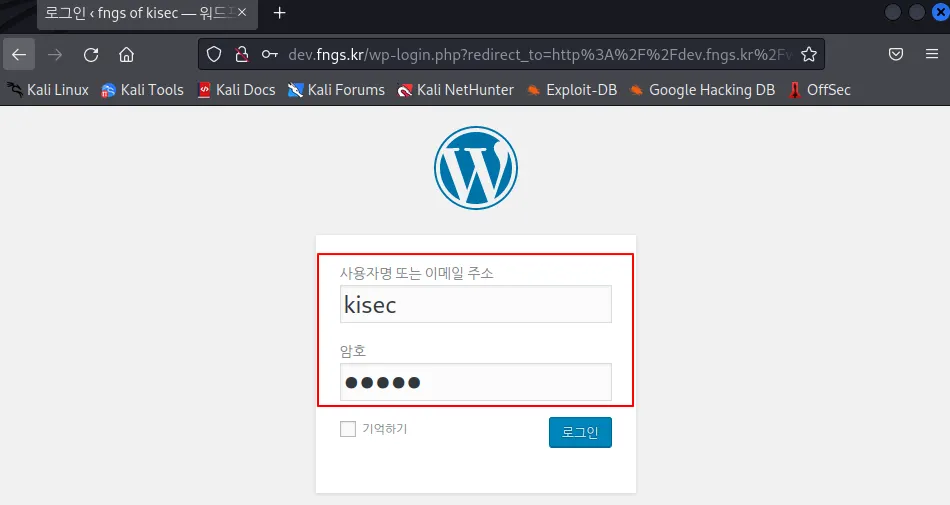This screenshot has height=505, width=950.
Task: Focus the 암호 password field
Action: coord(476,382)
